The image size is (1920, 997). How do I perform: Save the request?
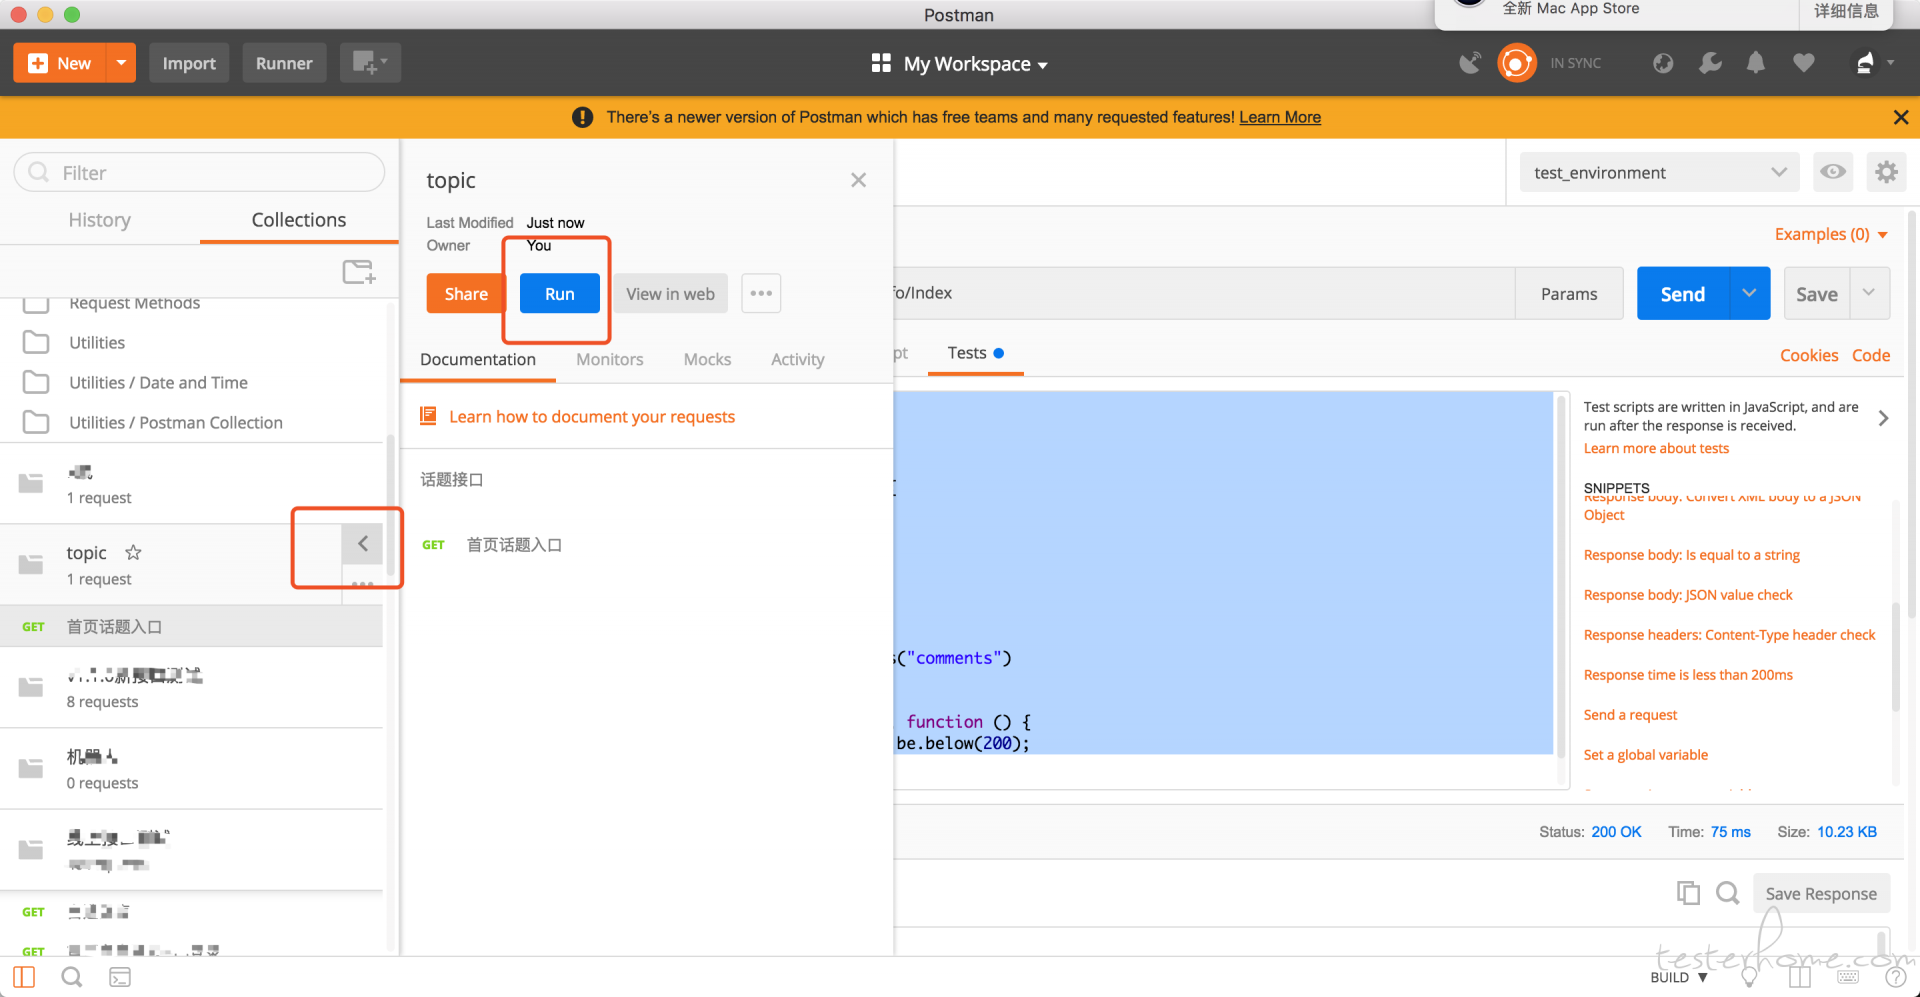1816,294
